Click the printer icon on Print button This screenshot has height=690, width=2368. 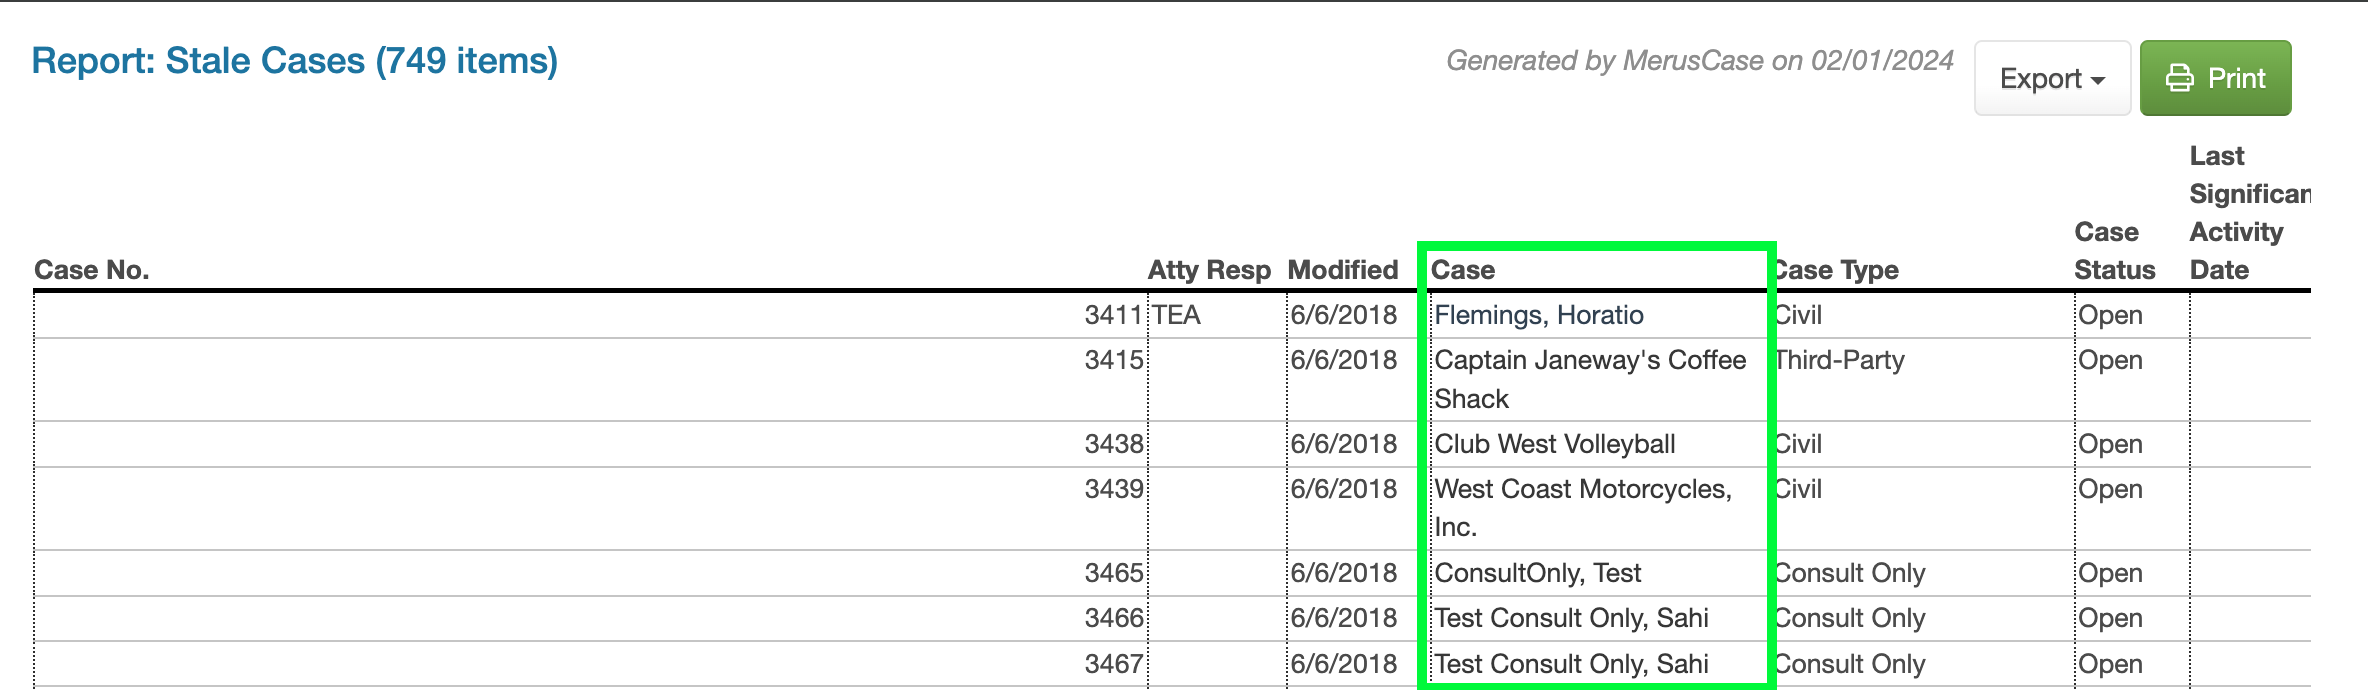[x=2180, y=78]
